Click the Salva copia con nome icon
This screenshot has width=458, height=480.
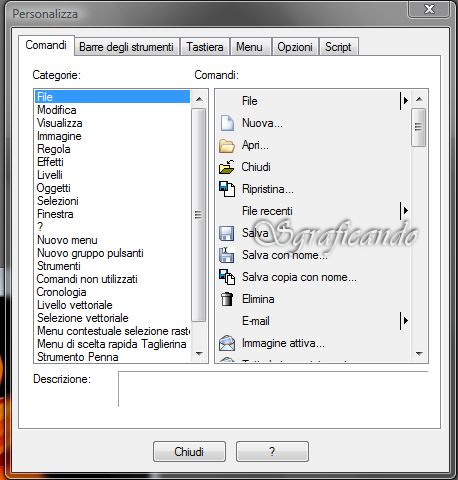pyautogui.click(x=227, y=277)
